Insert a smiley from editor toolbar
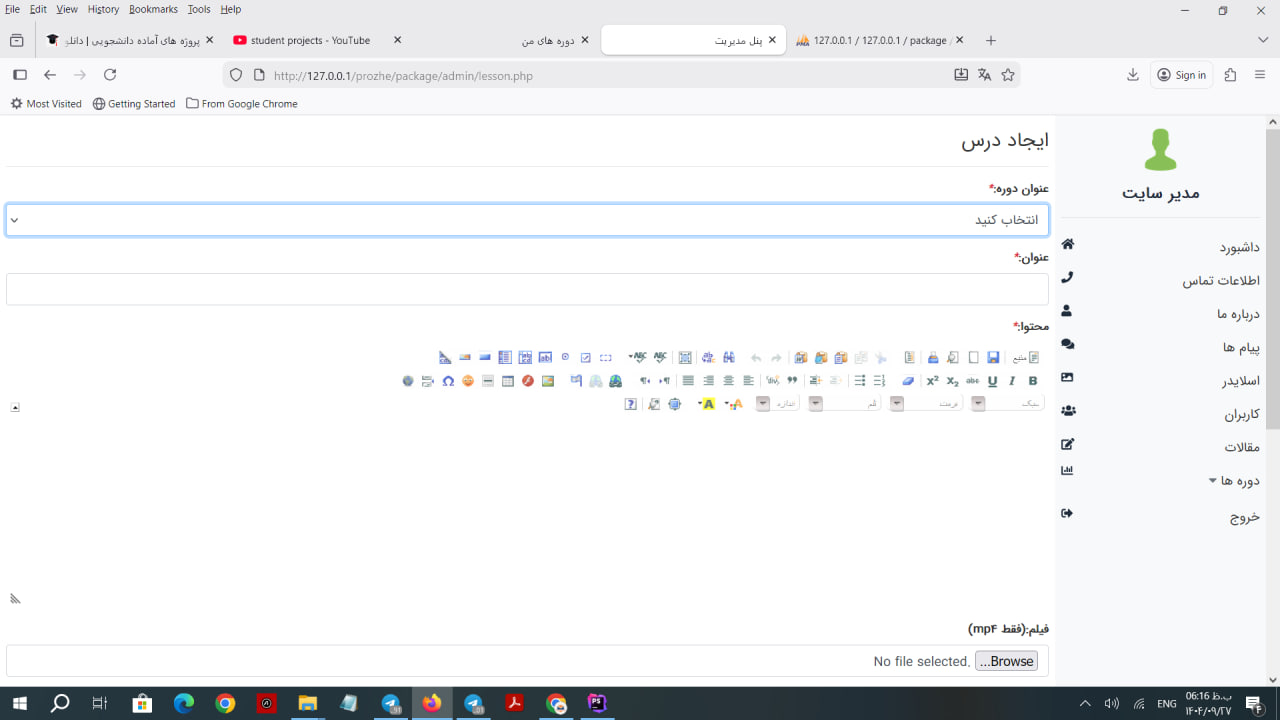The width and height of the screenshot is (1280, 720). coord(468,381)
